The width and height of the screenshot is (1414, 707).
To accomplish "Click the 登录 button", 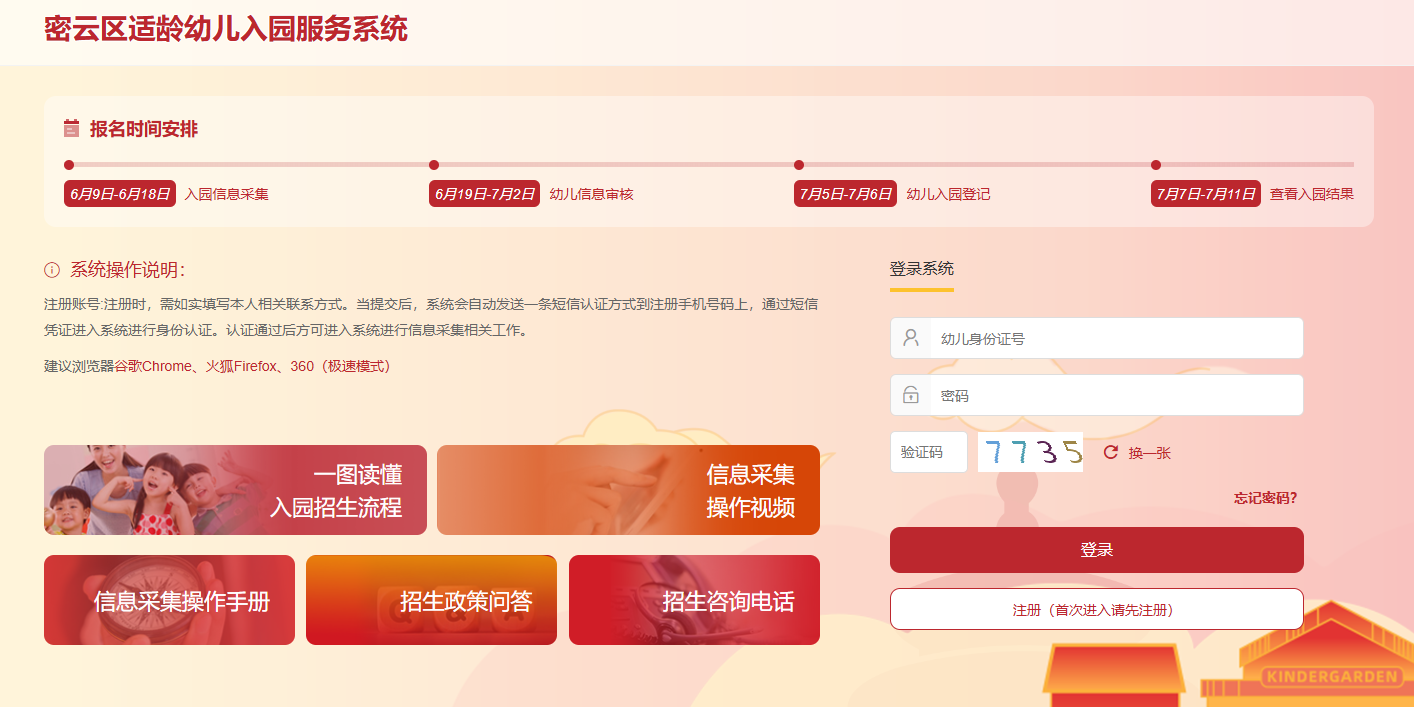I will (1097, 550).
